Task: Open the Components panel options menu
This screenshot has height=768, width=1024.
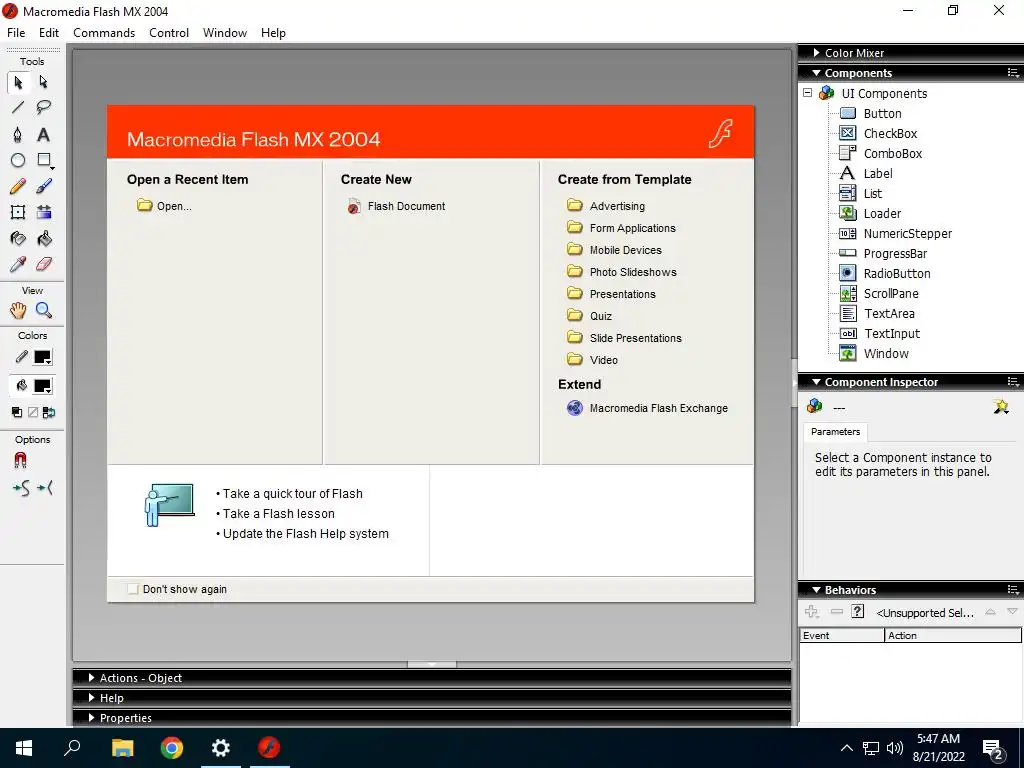Action: tap(1013, 73)
